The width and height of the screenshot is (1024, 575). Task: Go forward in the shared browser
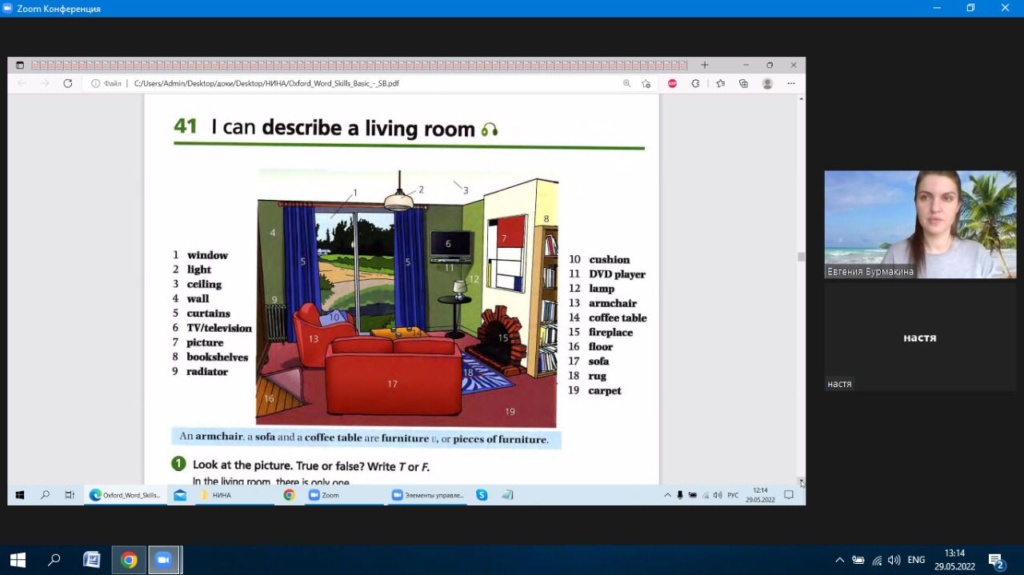(44, 84)
